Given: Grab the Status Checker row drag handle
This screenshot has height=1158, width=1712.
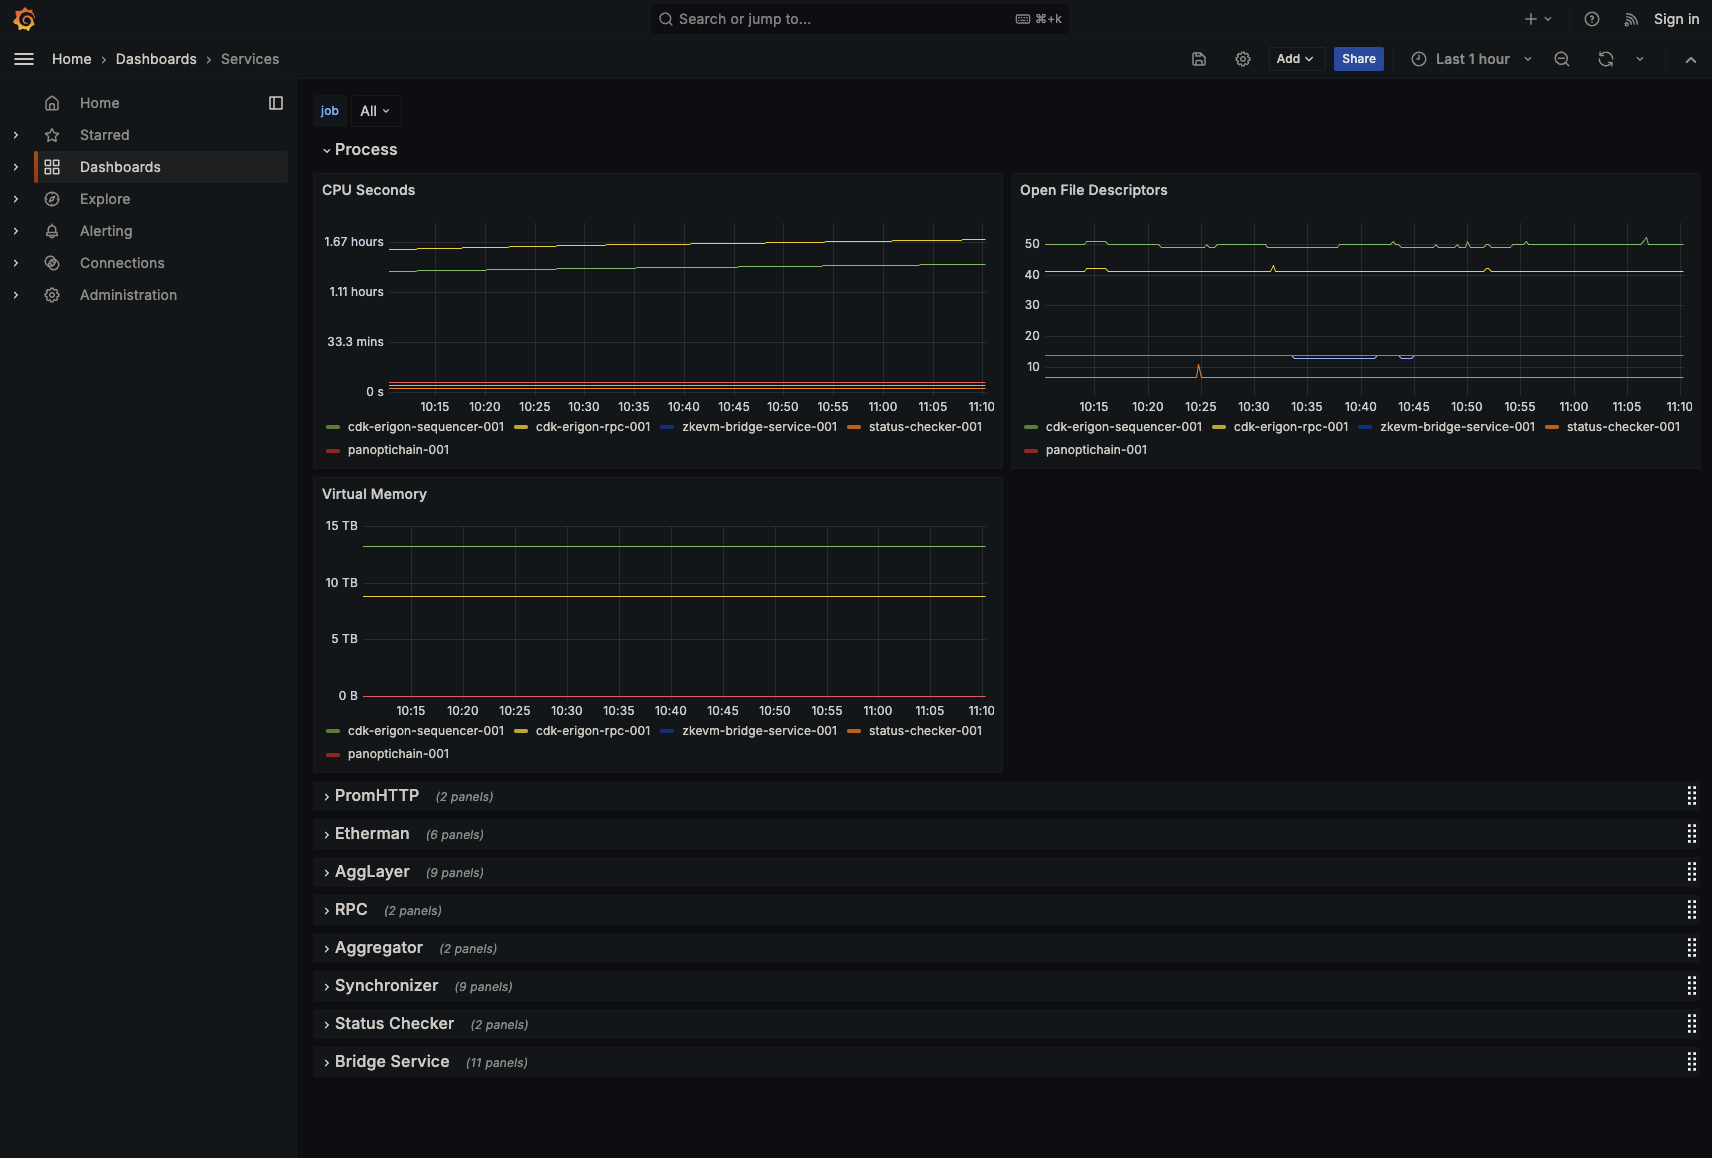Looking at the screenshot, I should [x=1692, y=1024].
